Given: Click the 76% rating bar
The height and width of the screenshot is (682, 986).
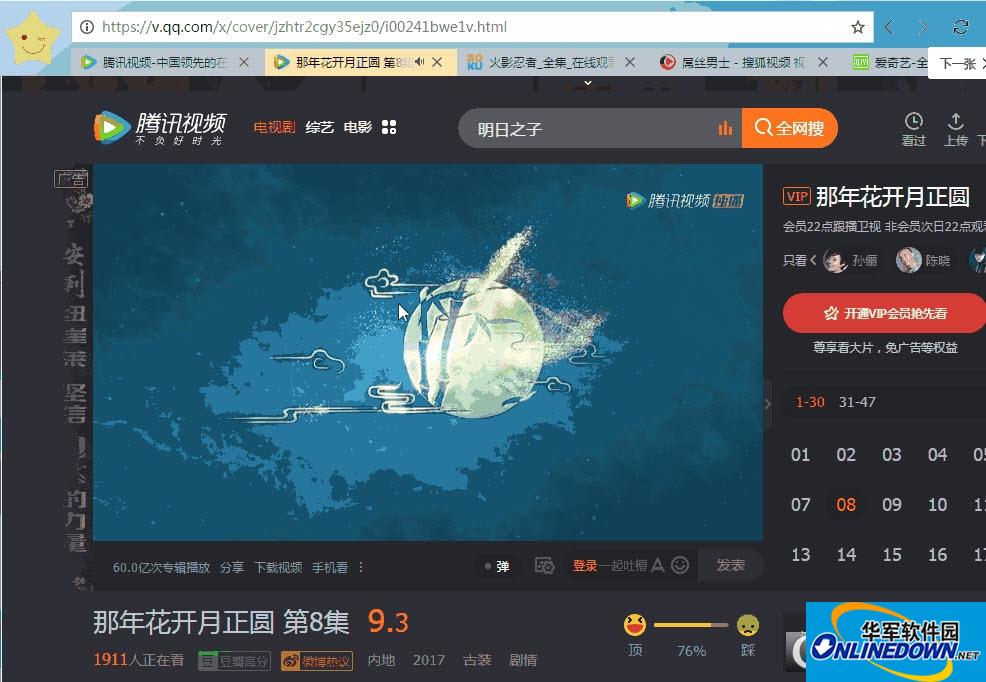Looking at the screenshot, I should 691,625.
